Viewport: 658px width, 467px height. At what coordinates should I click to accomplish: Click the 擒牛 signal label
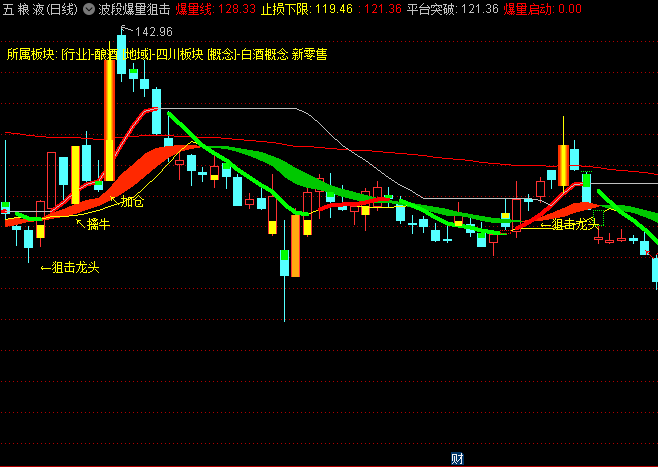click(x=98, y=224)
